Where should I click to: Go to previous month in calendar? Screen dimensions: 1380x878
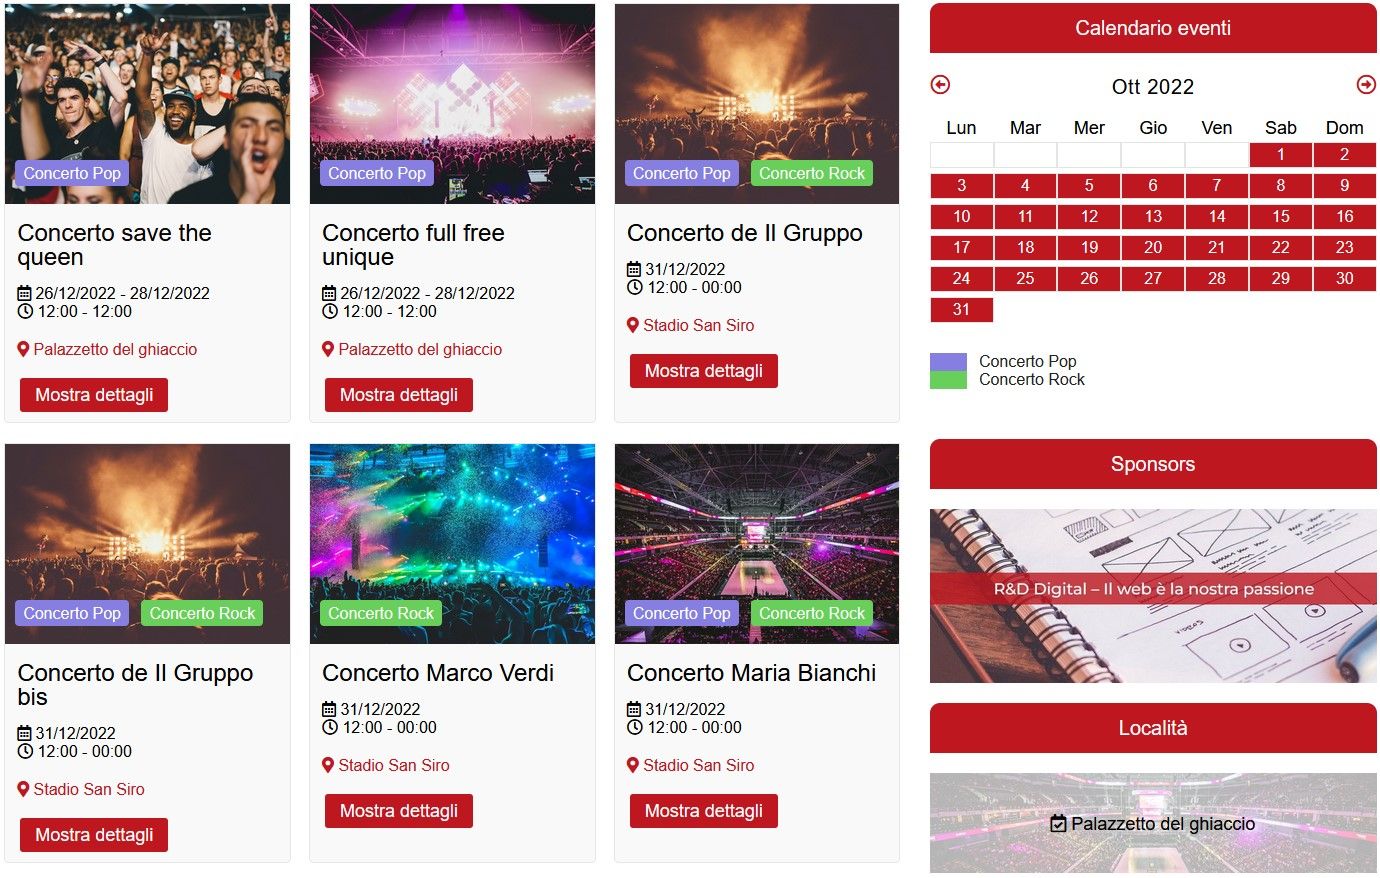click(940, 85)
